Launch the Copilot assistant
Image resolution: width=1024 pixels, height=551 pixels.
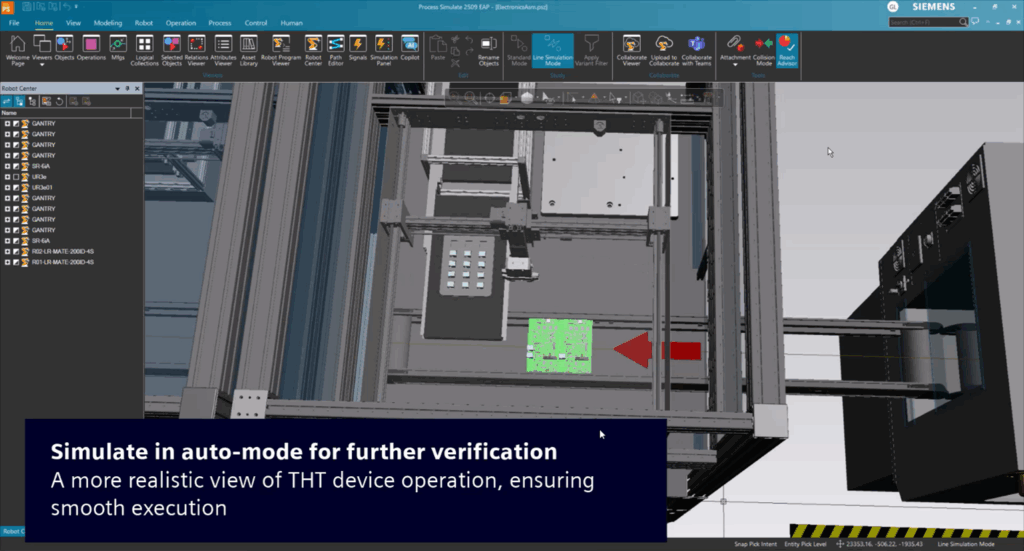[x=409, y=49]
